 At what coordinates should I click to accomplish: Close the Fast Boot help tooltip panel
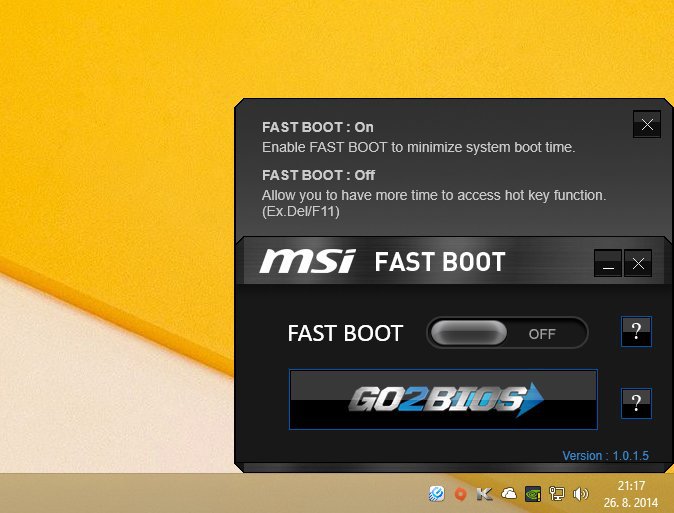(647, 125)
